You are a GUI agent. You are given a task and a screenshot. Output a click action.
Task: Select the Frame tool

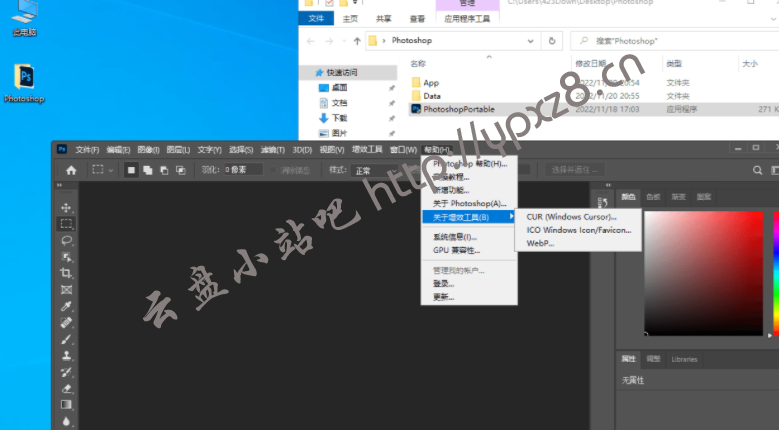[66, 290]
